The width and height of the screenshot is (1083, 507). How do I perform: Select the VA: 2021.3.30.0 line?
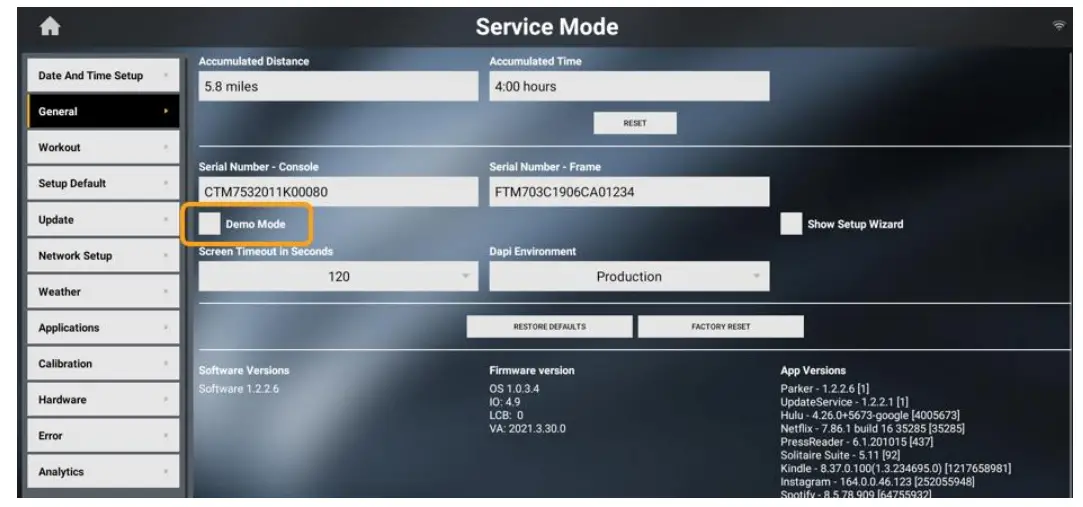pos(528,429)
